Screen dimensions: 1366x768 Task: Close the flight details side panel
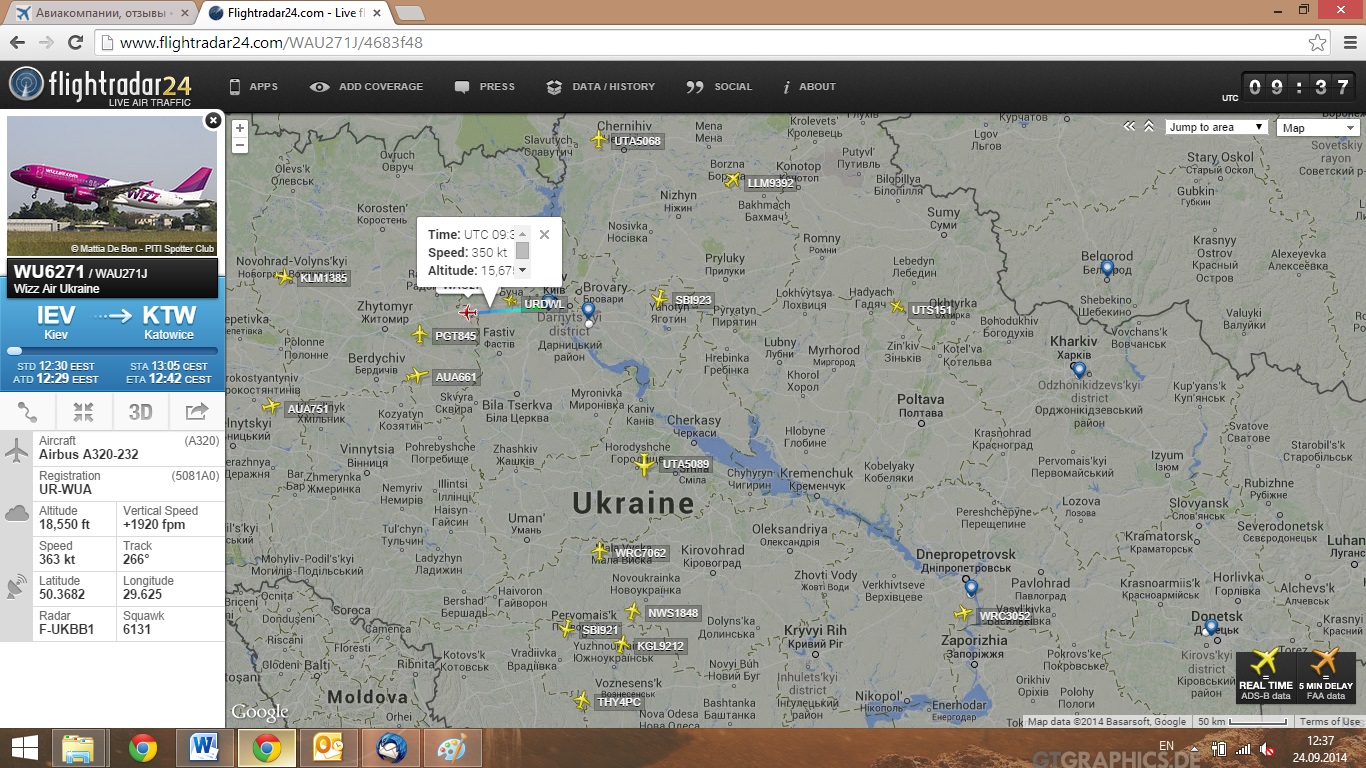click(x=212, y=121)
